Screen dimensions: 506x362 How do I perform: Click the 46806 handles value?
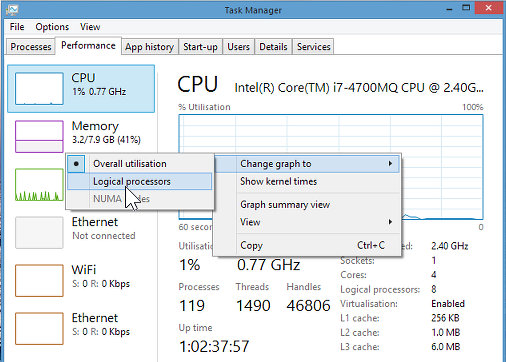point(308,306)
